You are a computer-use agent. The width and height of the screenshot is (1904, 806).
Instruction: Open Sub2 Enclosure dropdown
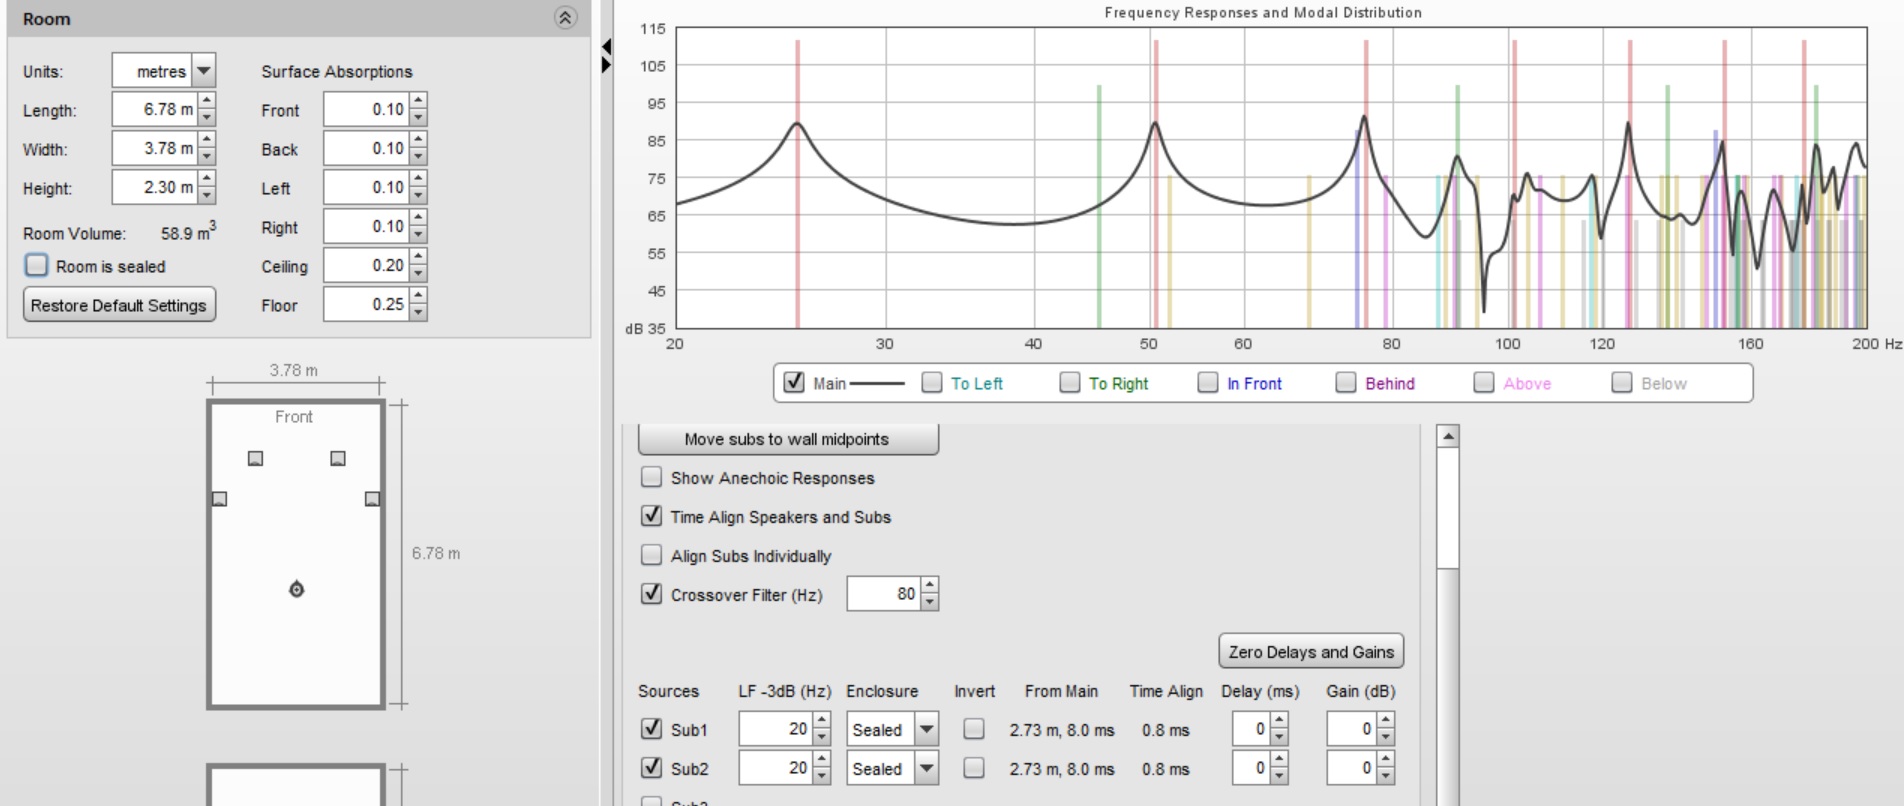click(927, 768)
